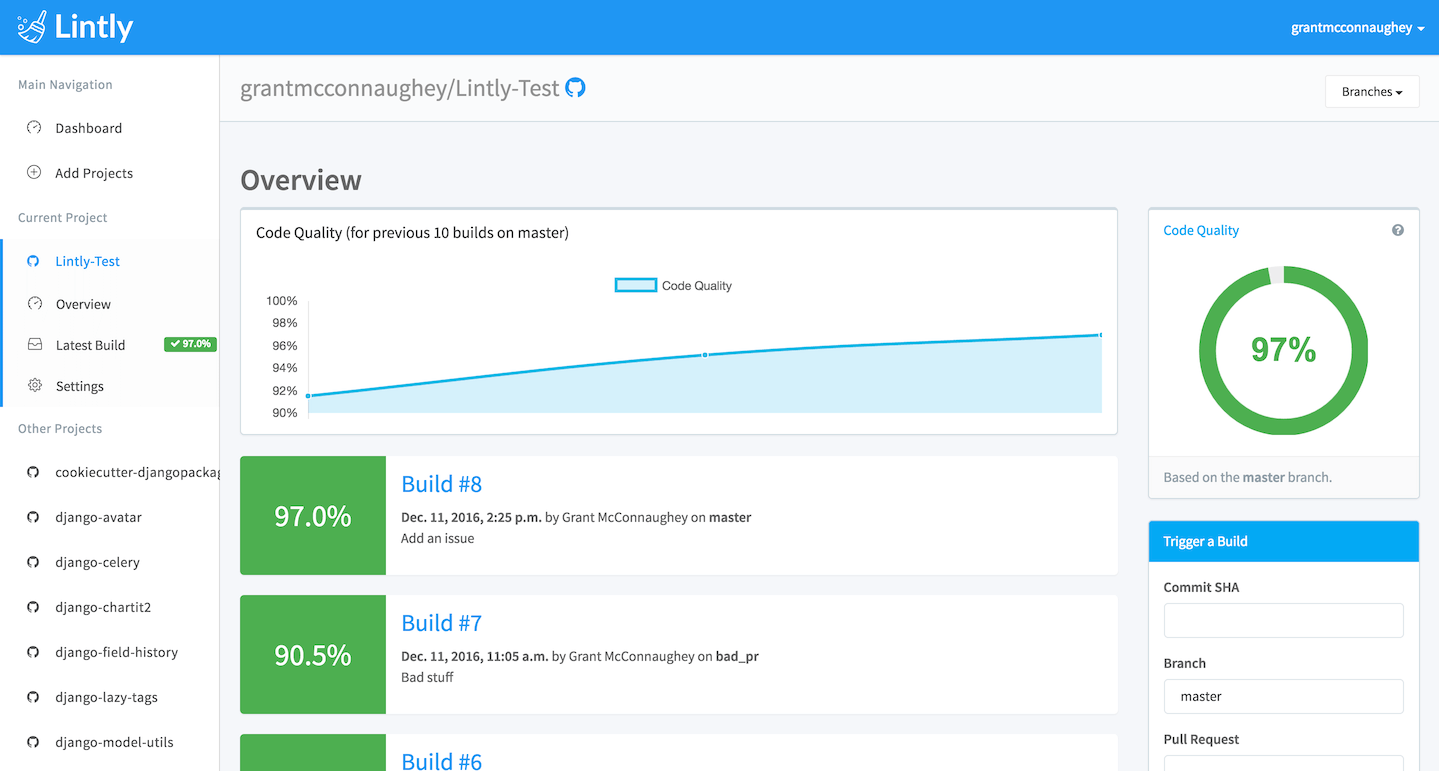Click GitHub icon beside django-field-history
1439x771 pixels.
(x=33, y=652)
